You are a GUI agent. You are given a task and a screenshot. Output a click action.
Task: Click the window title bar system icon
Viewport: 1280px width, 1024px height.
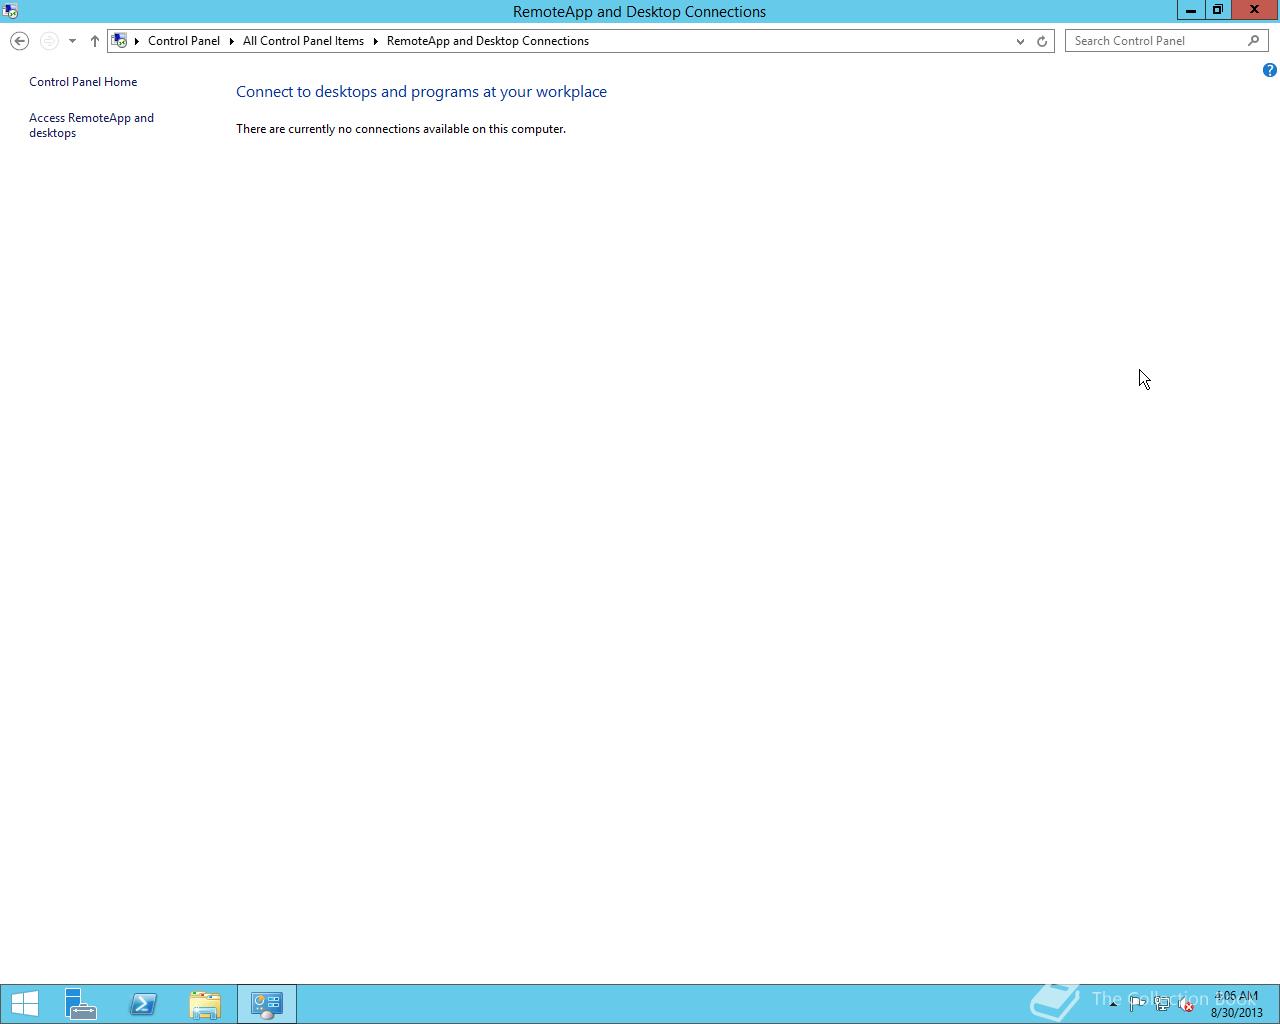pos(10,11)
